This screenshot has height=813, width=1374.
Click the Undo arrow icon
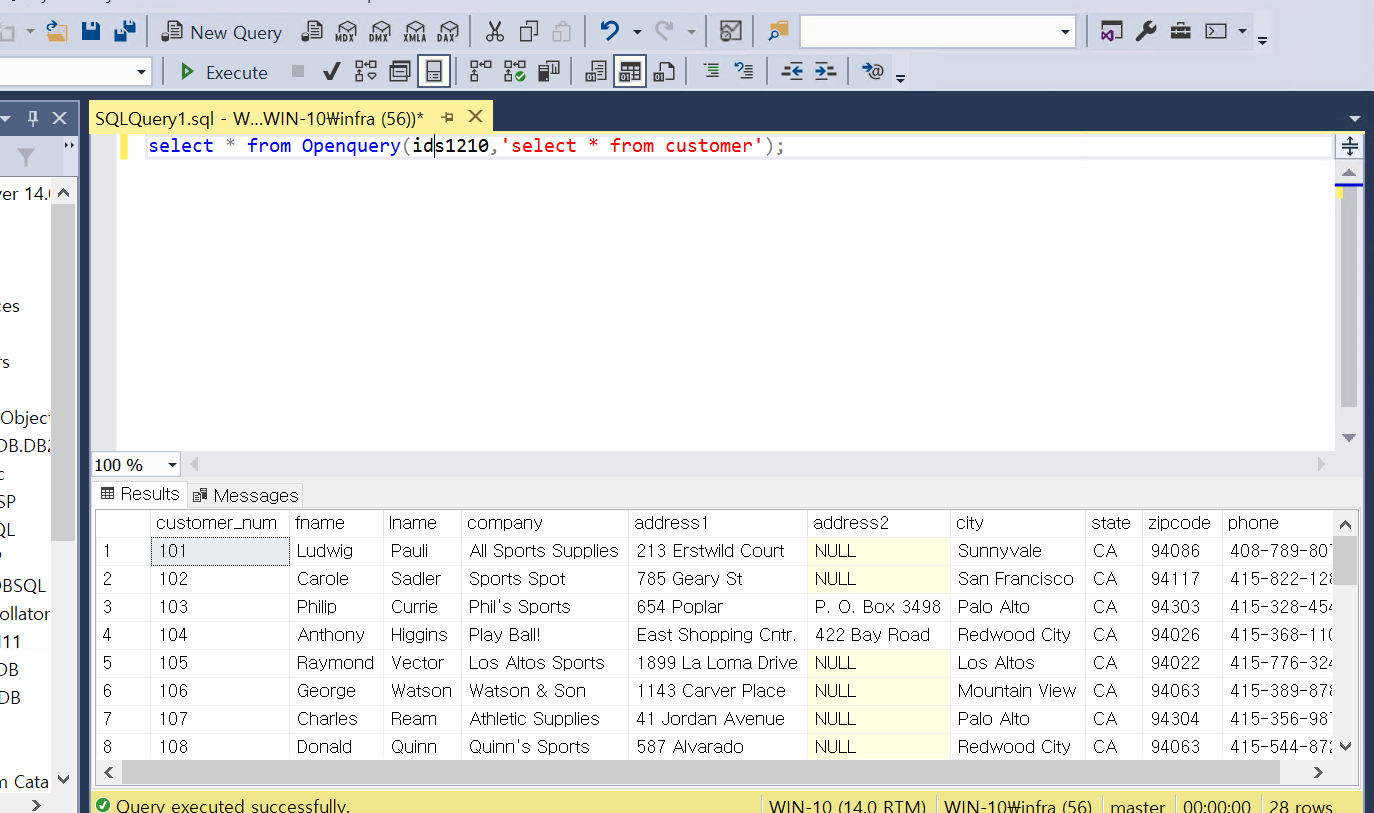(609, 32)
